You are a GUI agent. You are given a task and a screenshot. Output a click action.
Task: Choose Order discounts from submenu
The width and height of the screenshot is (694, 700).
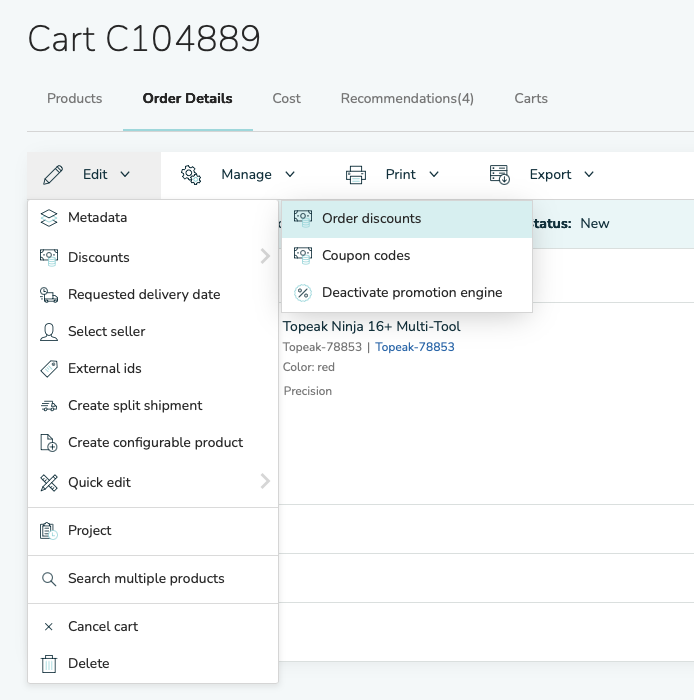click(371, 219)
